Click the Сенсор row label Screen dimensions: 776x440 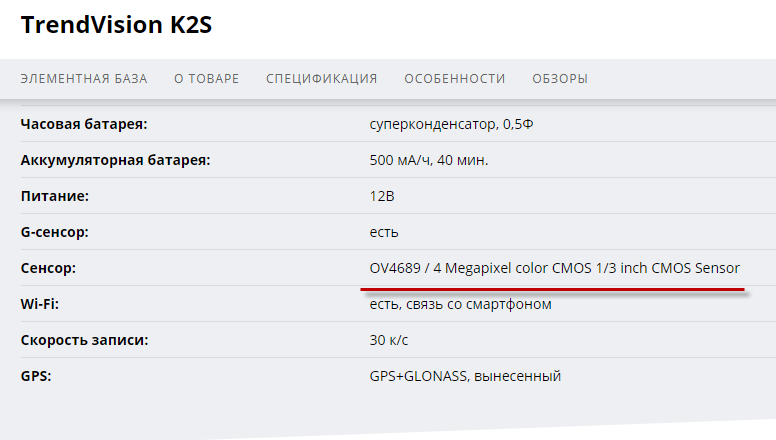(49, 268)
